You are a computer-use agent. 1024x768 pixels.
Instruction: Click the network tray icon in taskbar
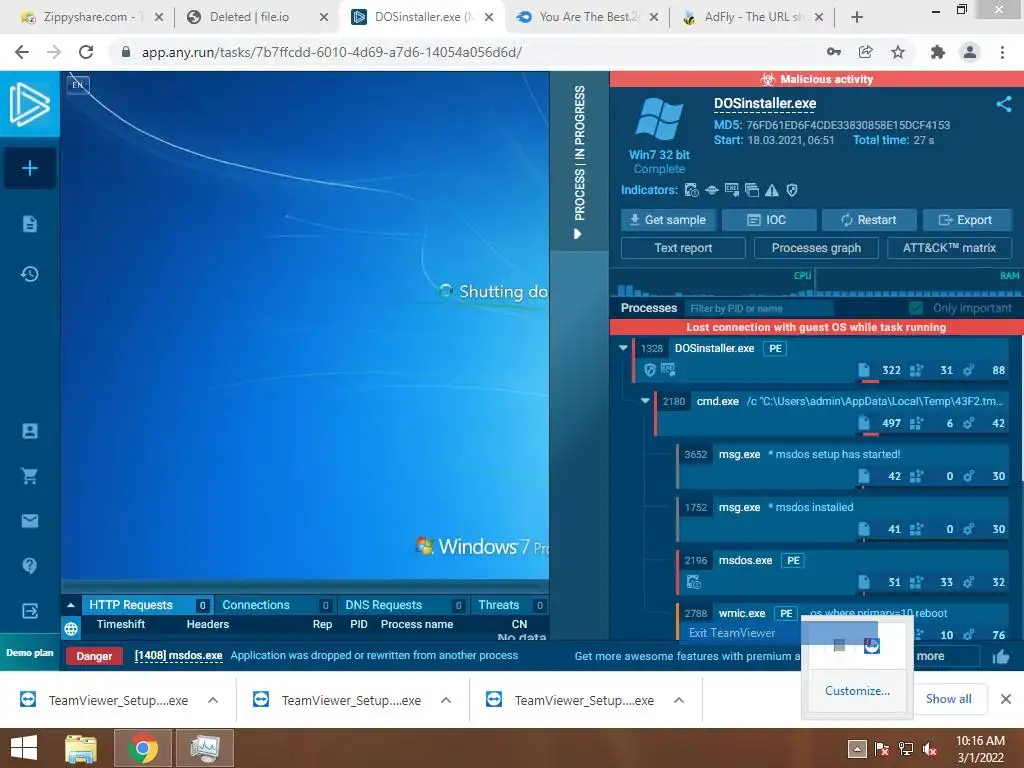(x=906, y=749)
